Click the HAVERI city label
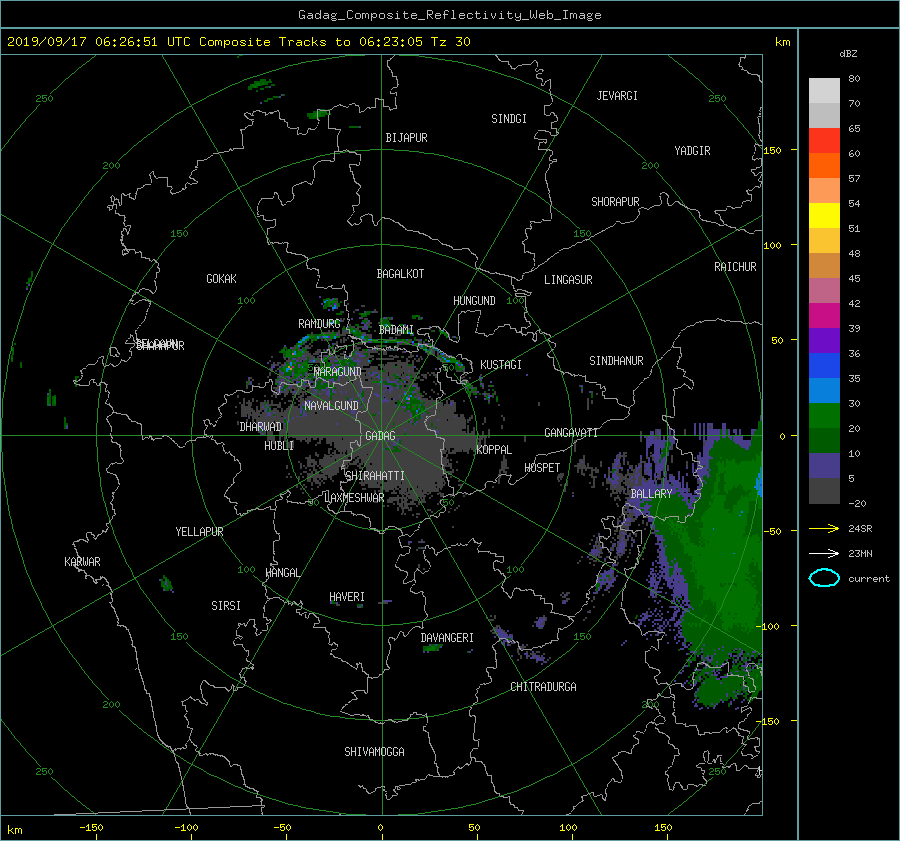The height and width of the screenshot is (841, 900). pos(347,597)
